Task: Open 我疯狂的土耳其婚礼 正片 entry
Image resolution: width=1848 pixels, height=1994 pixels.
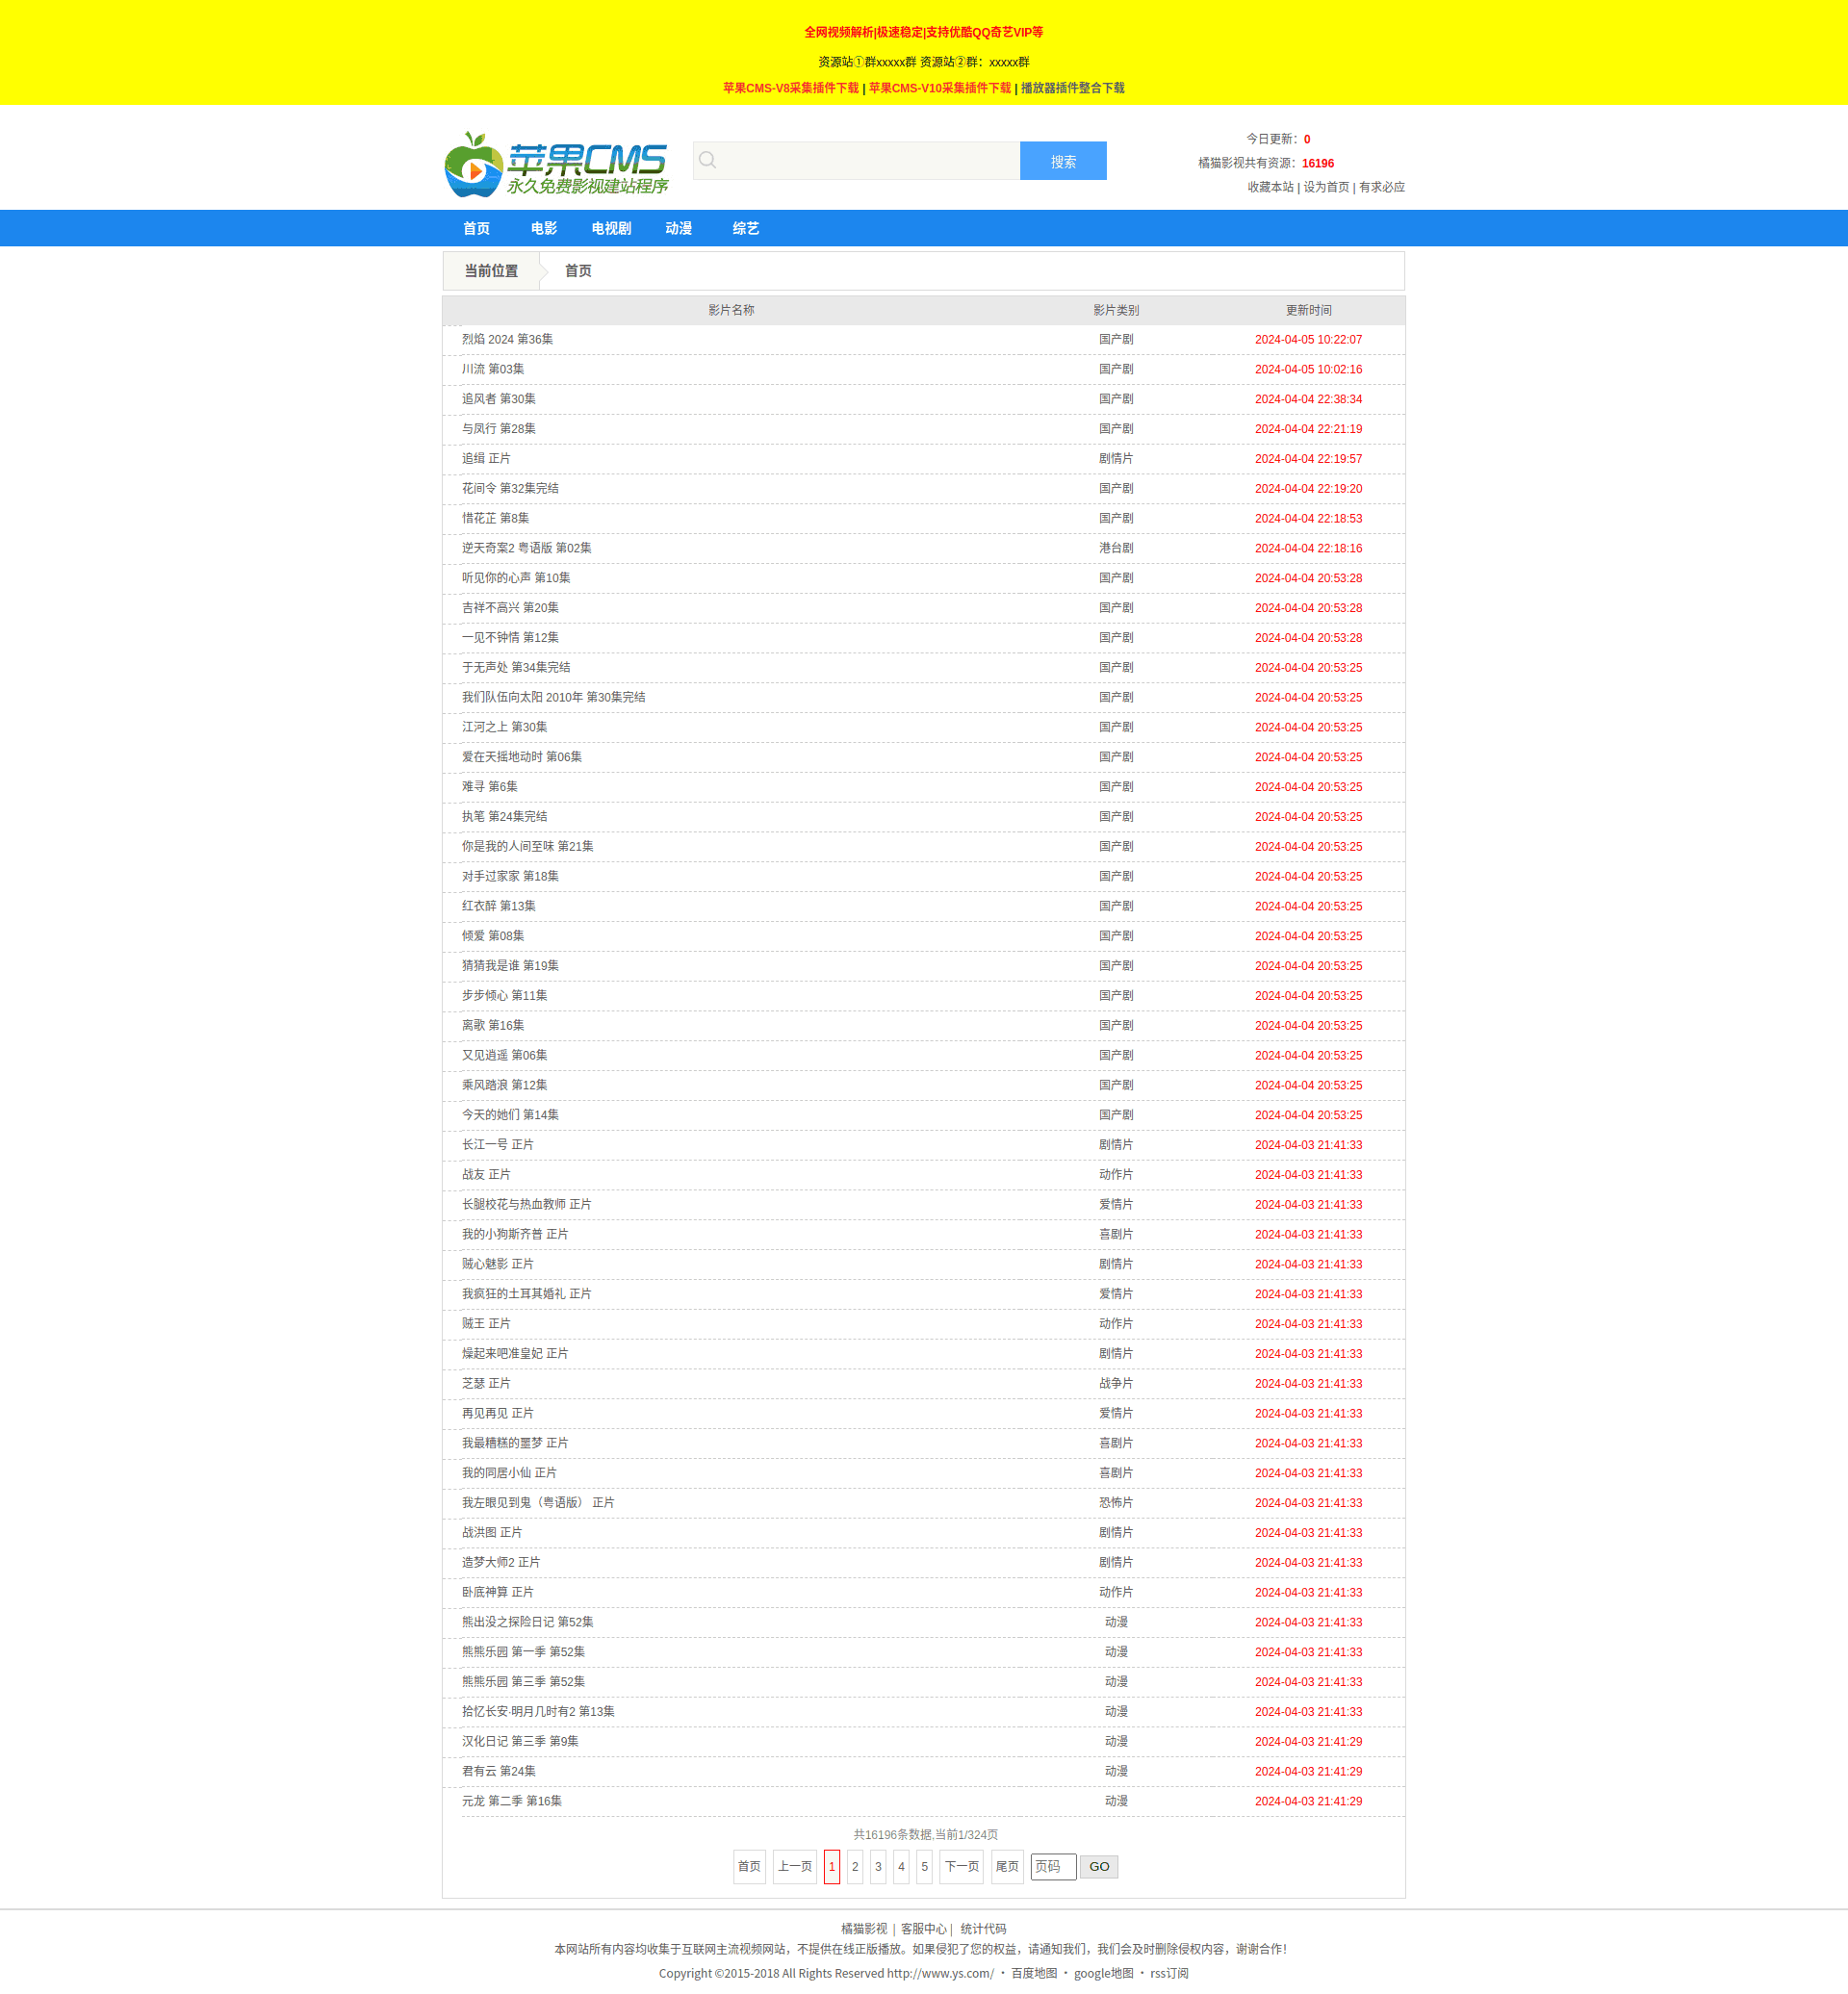Action: coord(526,1294)
